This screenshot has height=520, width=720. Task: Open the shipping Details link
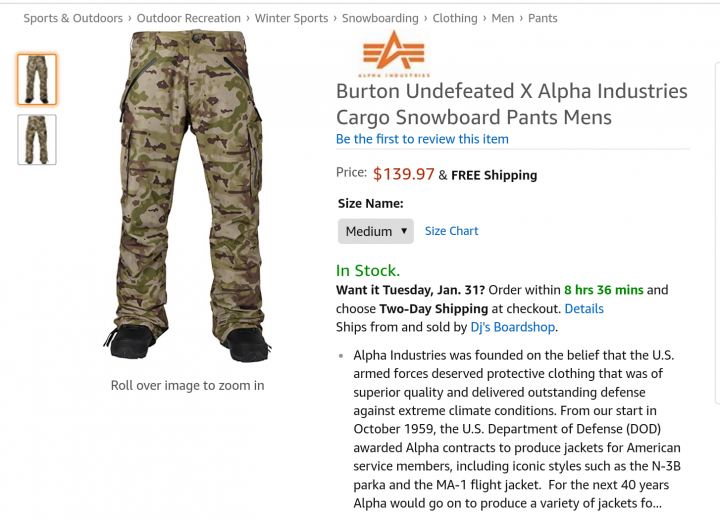pos(584,308)
